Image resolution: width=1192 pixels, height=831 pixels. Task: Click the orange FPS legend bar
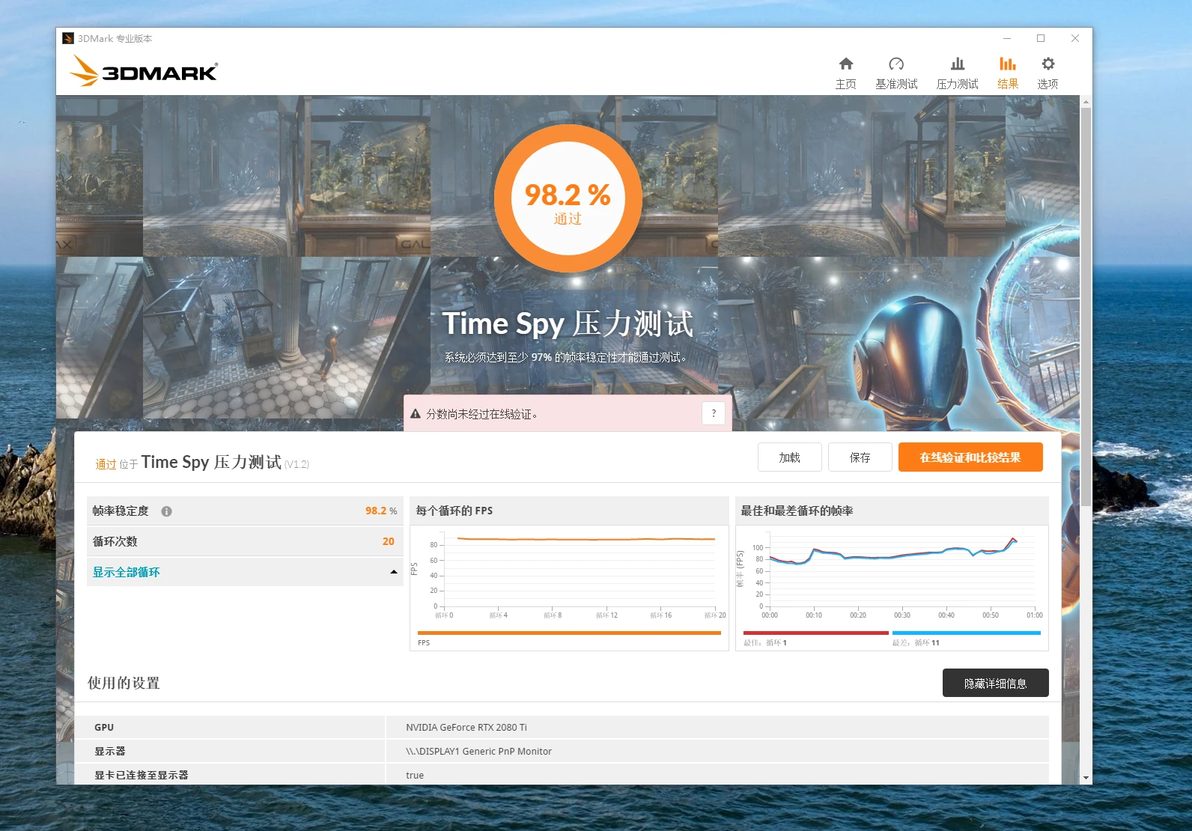569,633
